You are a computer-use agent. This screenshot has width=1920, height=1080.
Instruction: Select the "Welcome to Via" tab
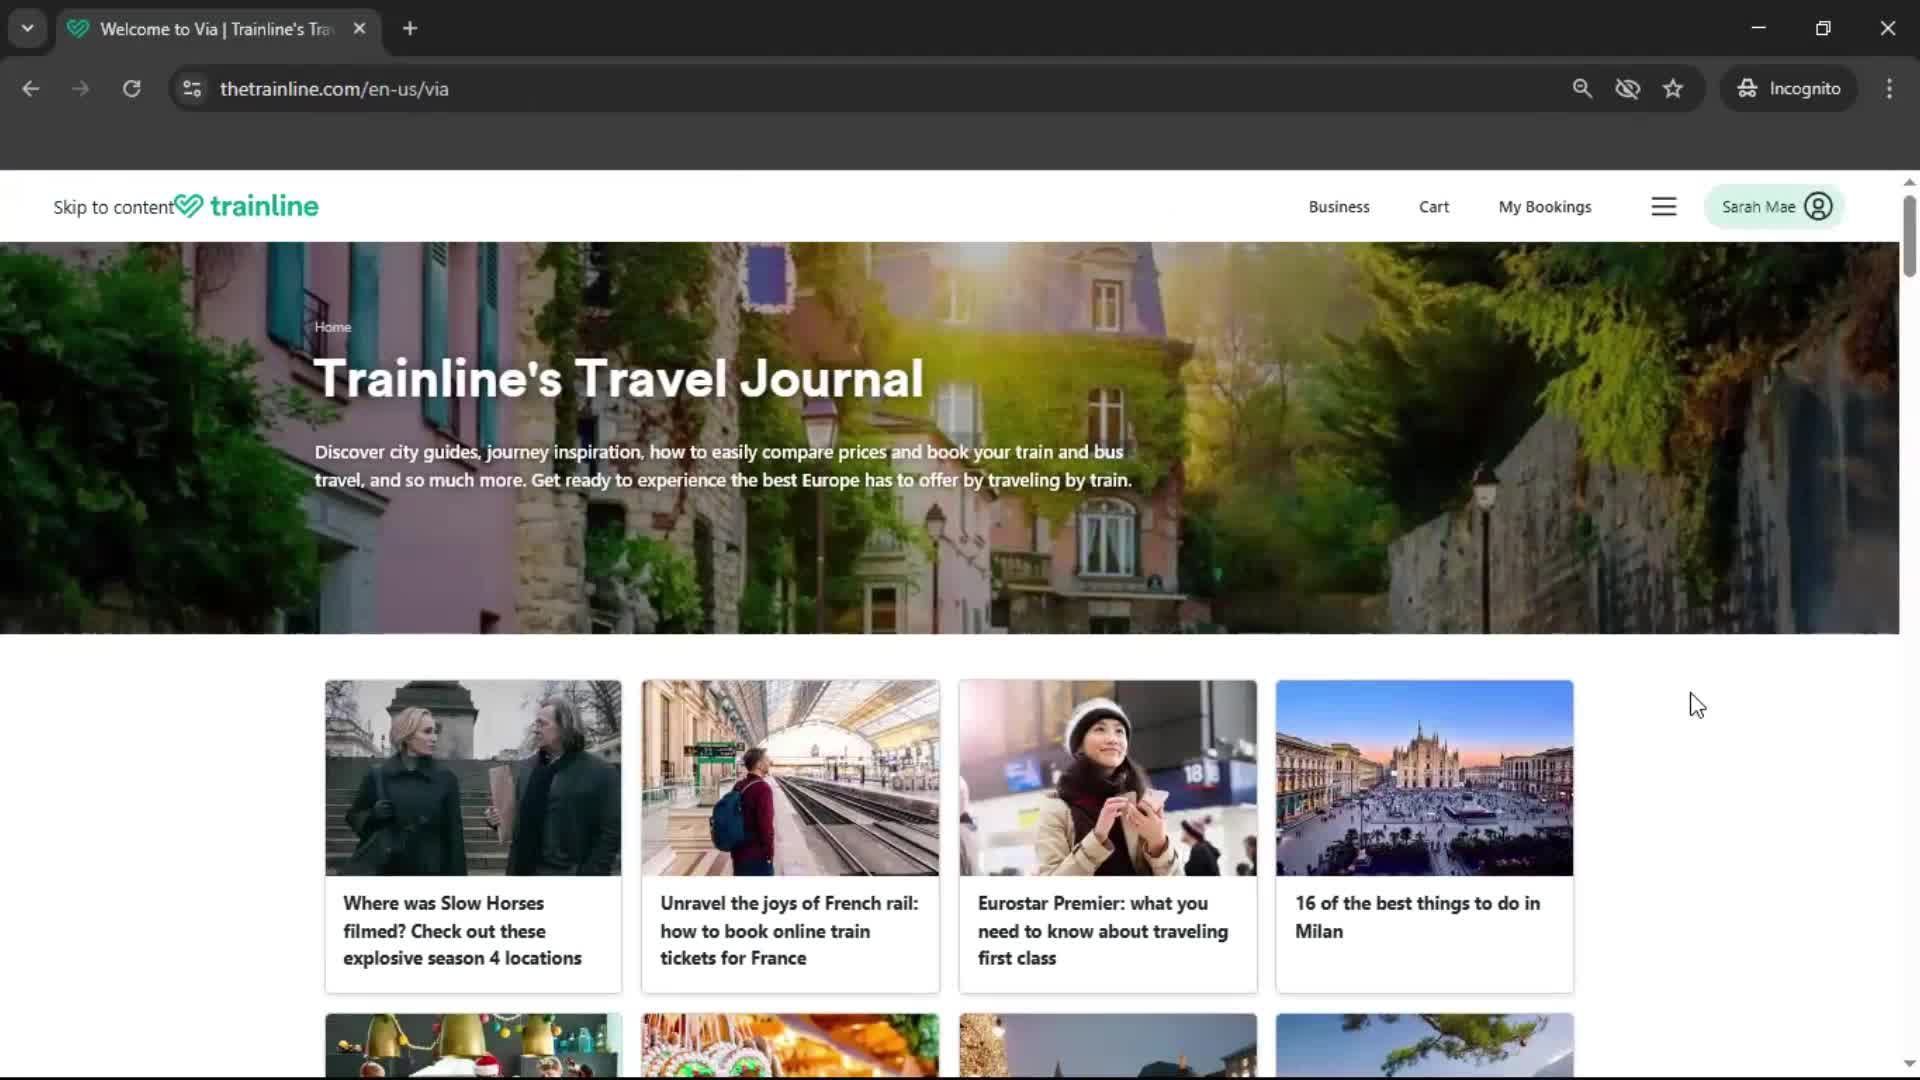click(x=200, y=29)
